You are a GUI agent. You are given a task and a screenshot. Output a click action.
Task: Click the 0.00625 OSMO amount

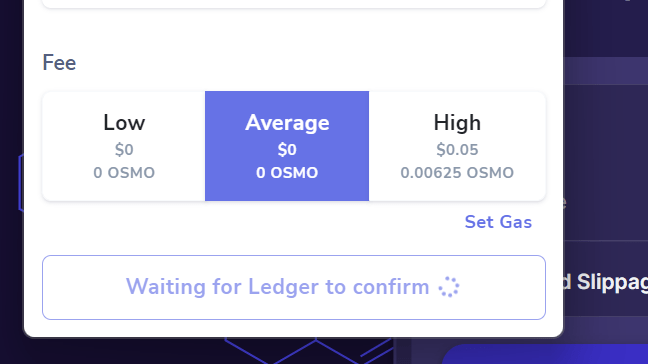457,173
